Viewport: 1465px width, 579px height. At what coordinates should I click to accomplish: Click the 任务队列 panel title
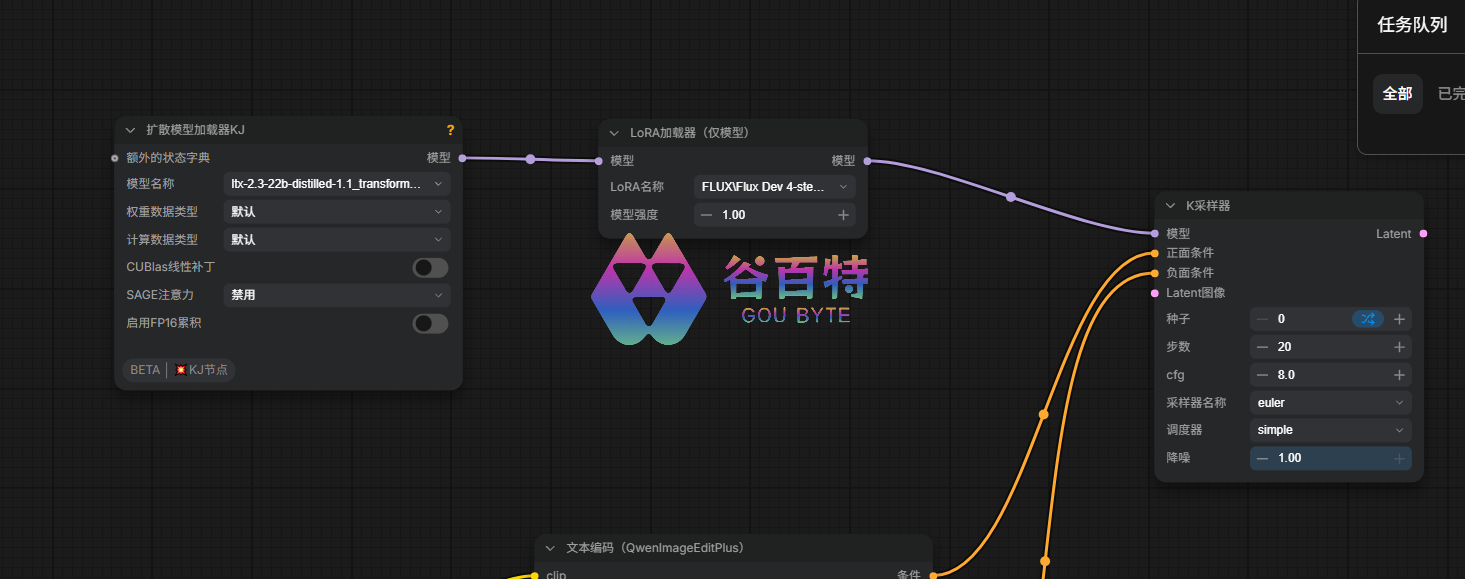[1412, 25]
